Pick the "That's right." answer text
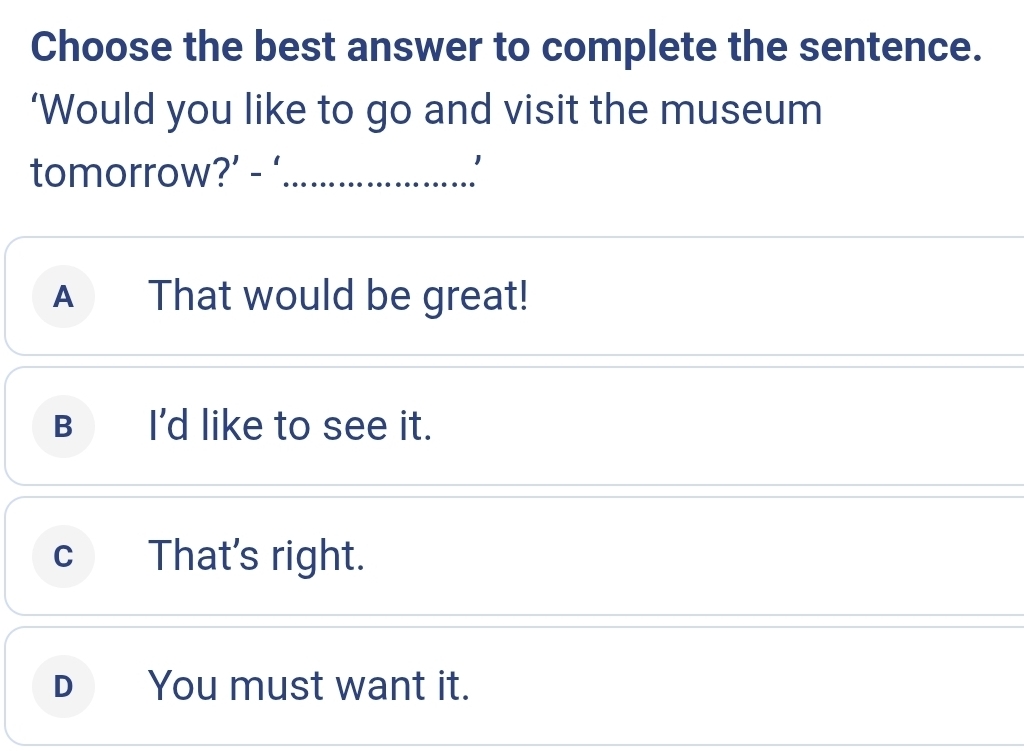This screenshot has width=1024, height=751. pyautogui.click(x=255, y=556)
